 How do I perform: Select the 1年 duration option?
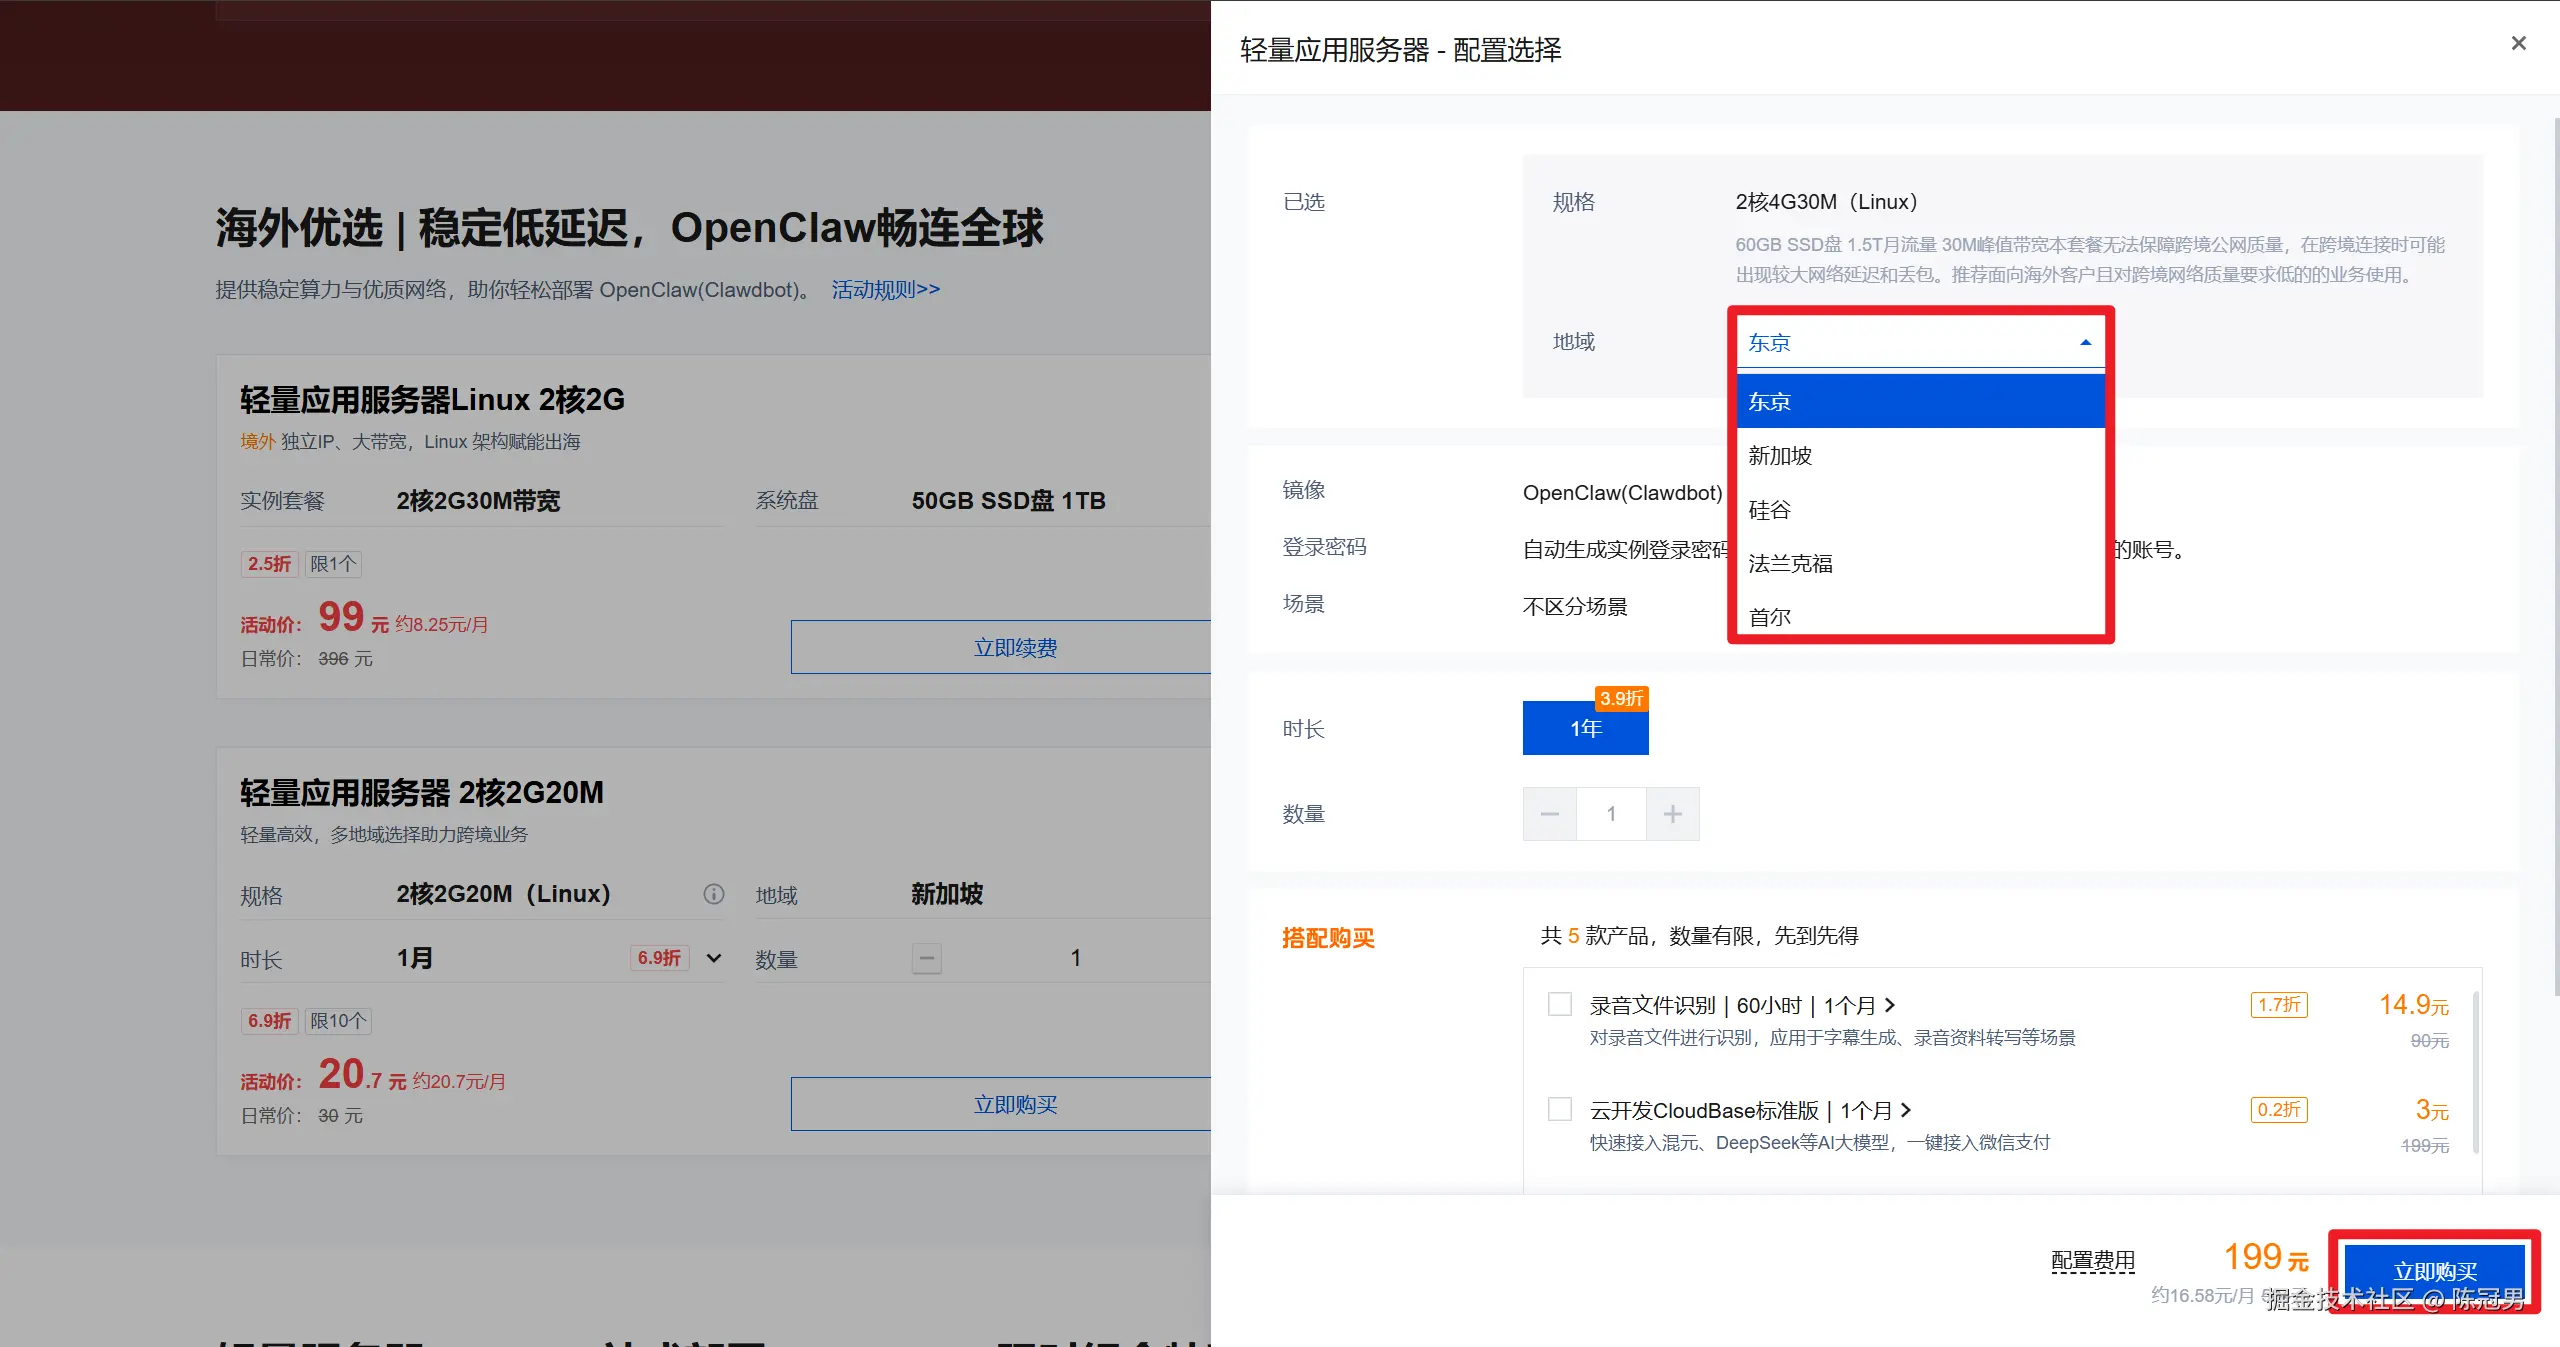pyautogui.click(x=1584, y=728)
